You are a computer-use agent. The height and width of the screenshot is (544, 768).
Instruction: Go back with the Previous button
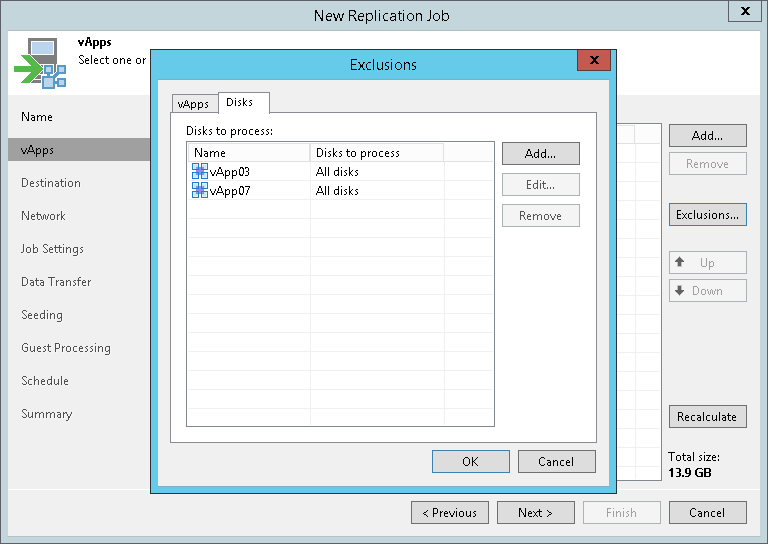(450, 513)
